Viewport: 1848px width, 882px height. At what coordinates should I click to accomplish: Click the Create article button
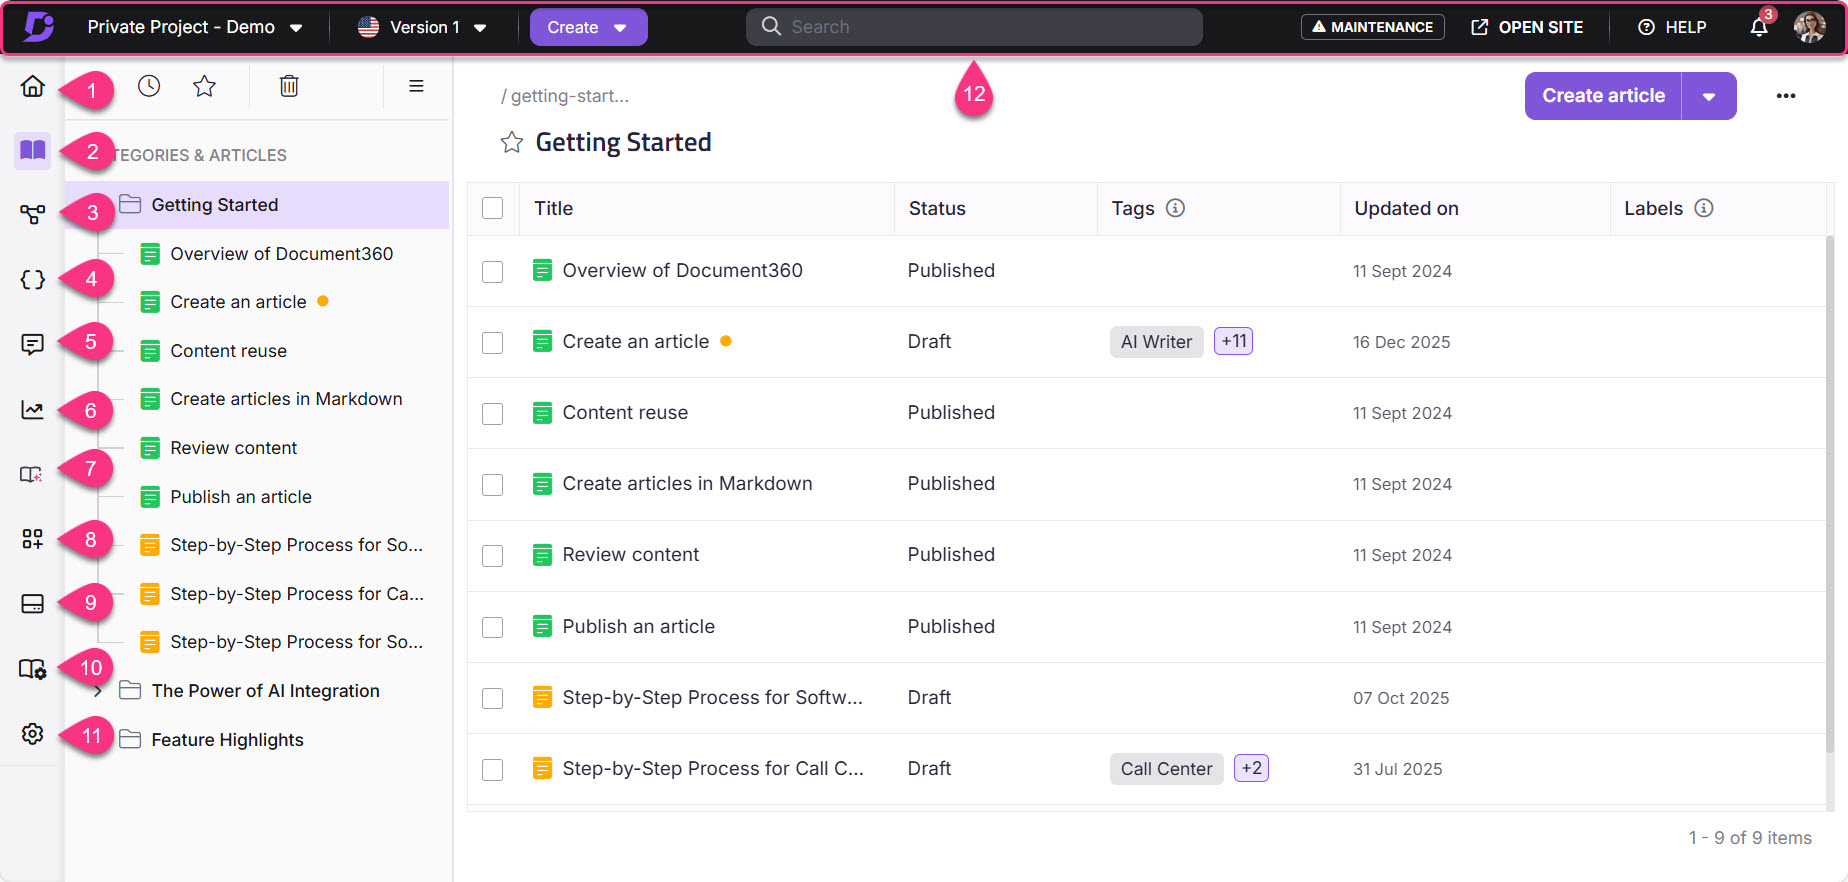click(x=1602, y=95)
